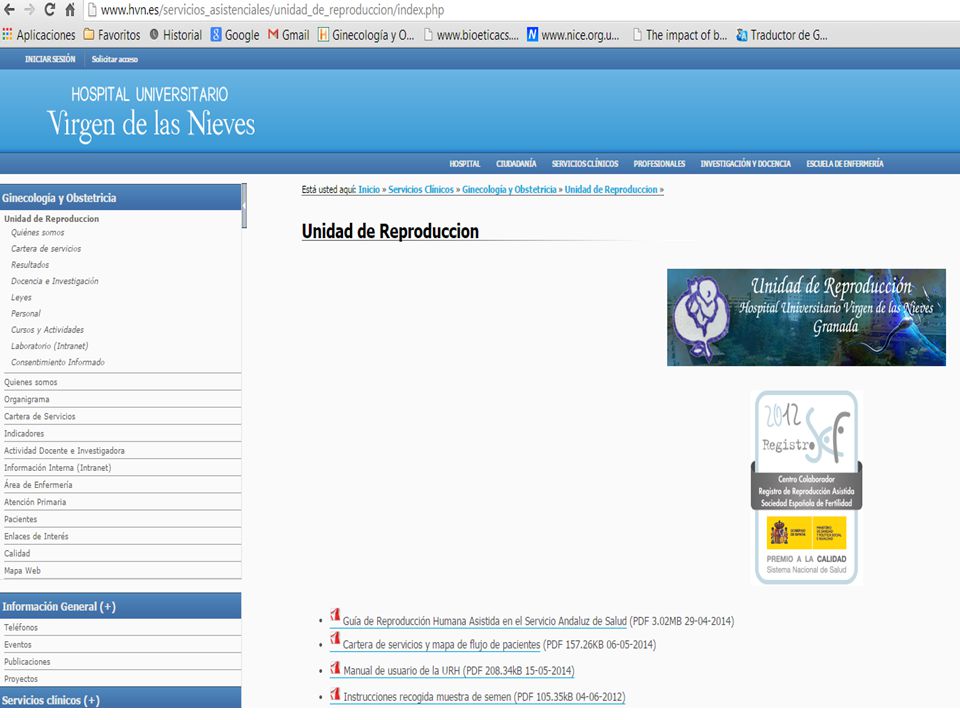Open Publicaciones sidebar link
The width and height of the screenshot is (960, 720).
(x=27, y=662)
